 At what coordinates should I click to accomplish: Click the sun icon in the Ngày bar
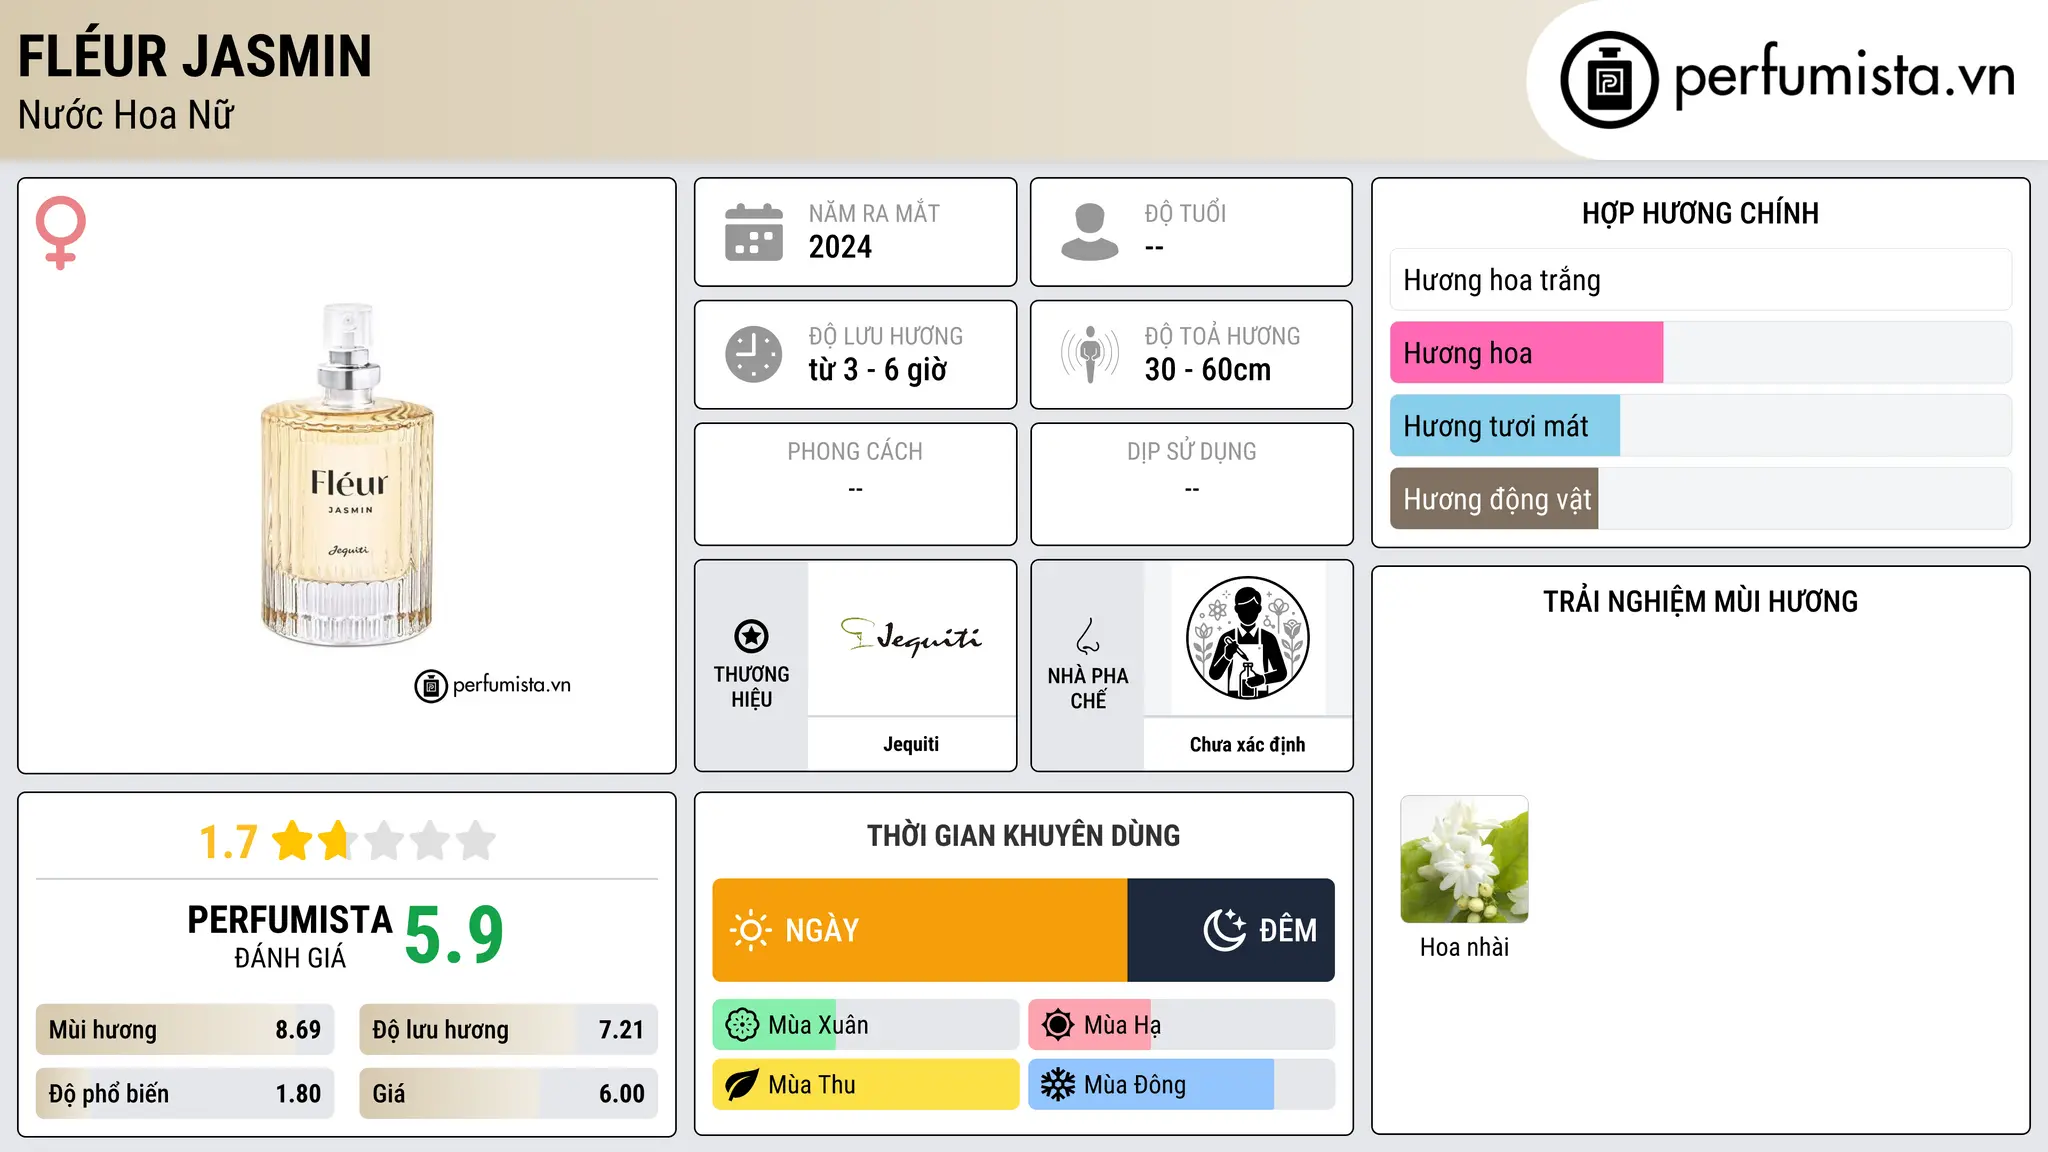750,930
